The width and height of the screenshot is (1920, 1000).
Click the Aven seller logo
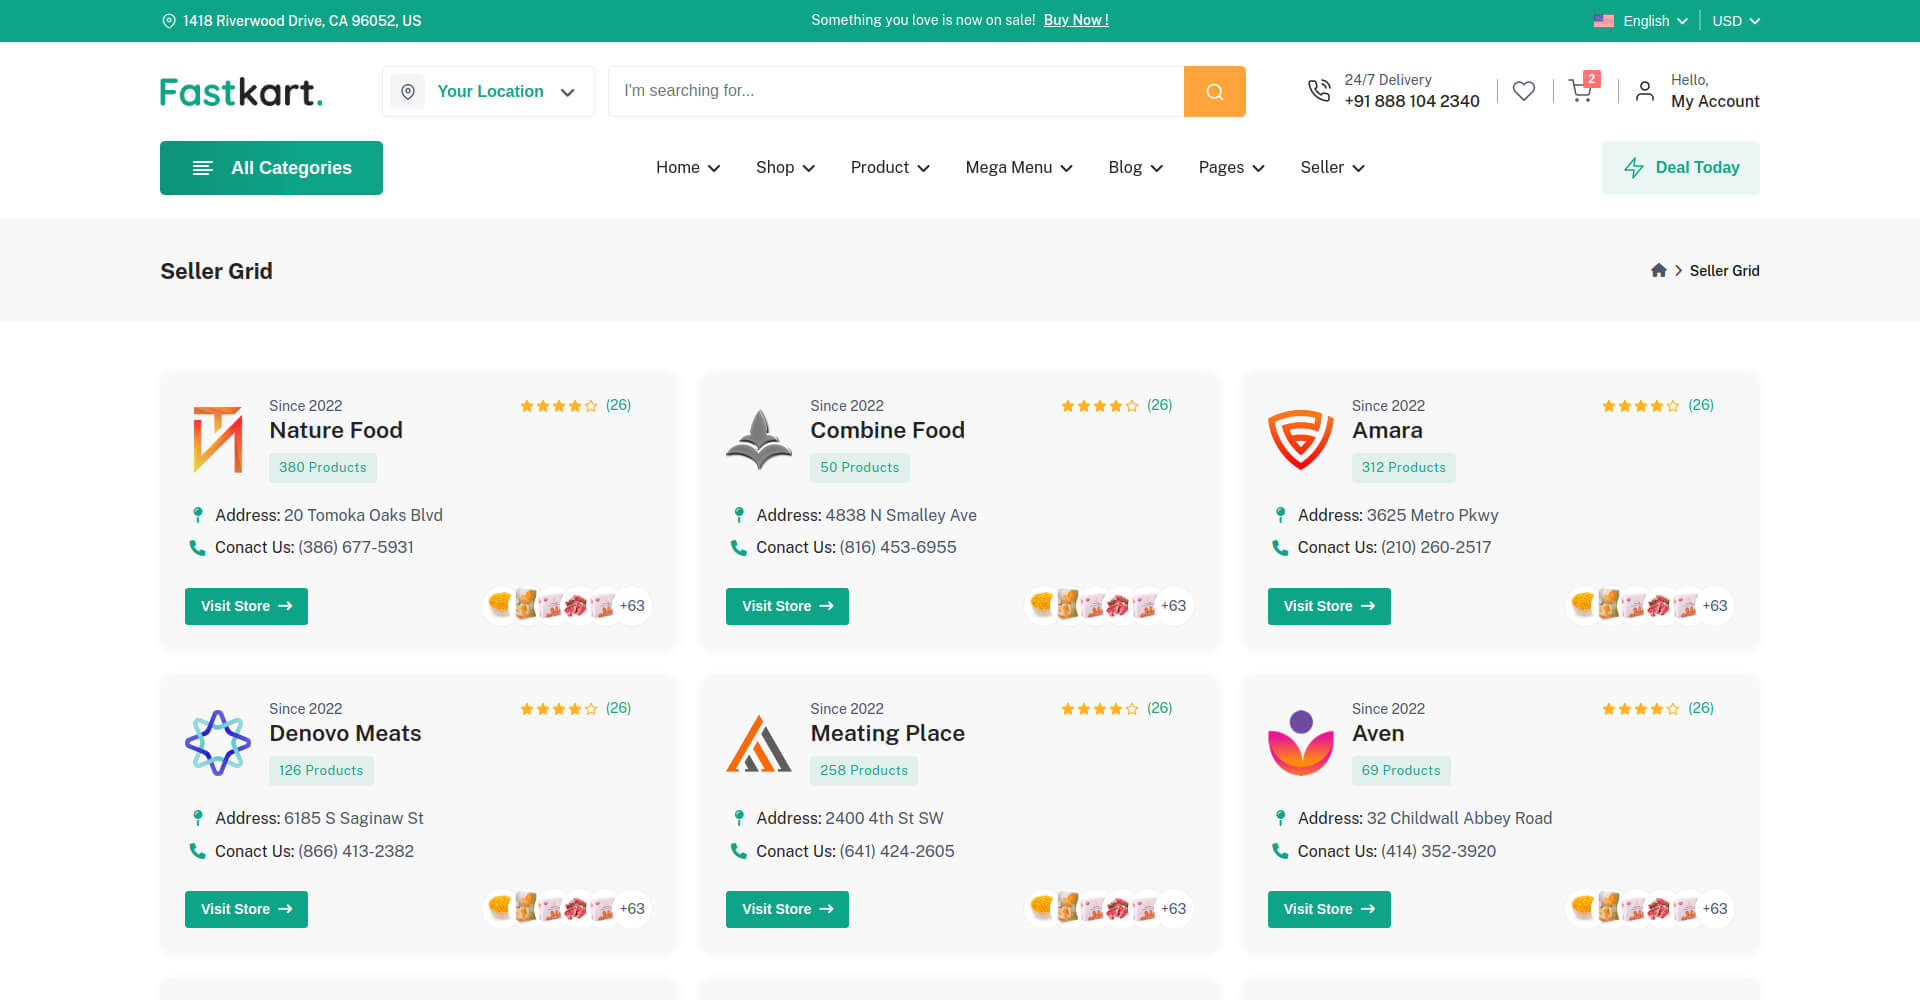(x=1300, y=742)
